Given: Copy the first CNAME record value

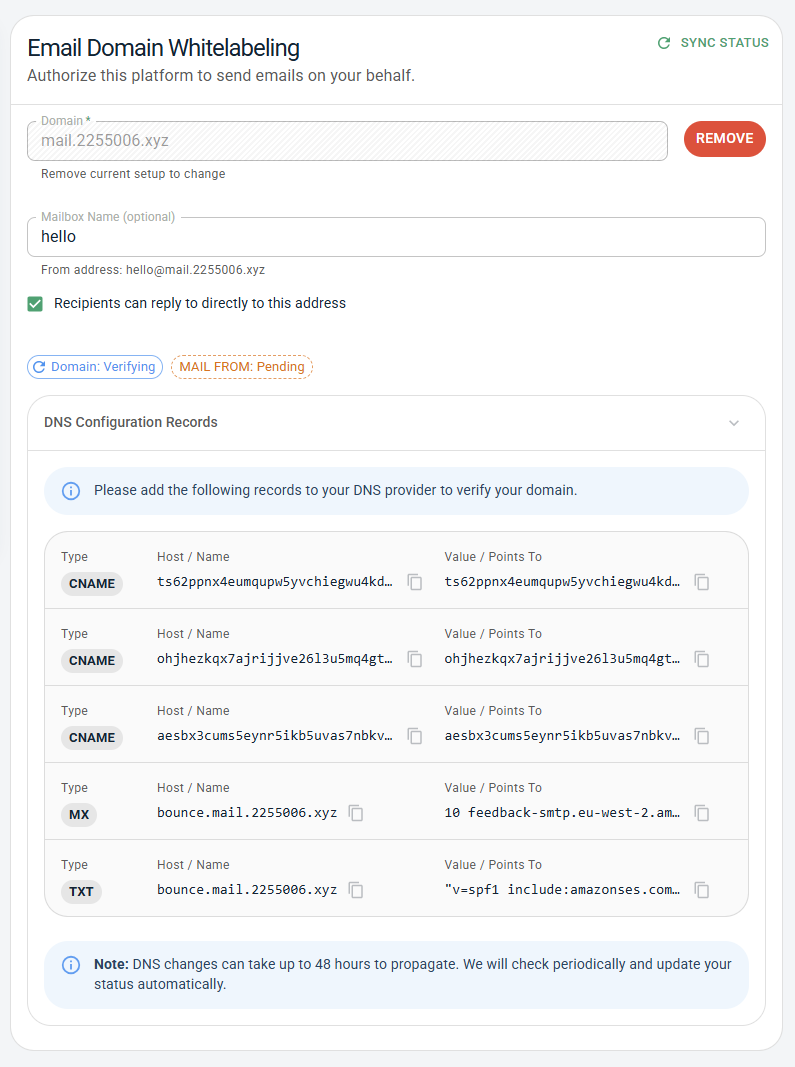Looking at the screenshot, I should (702, 582).
